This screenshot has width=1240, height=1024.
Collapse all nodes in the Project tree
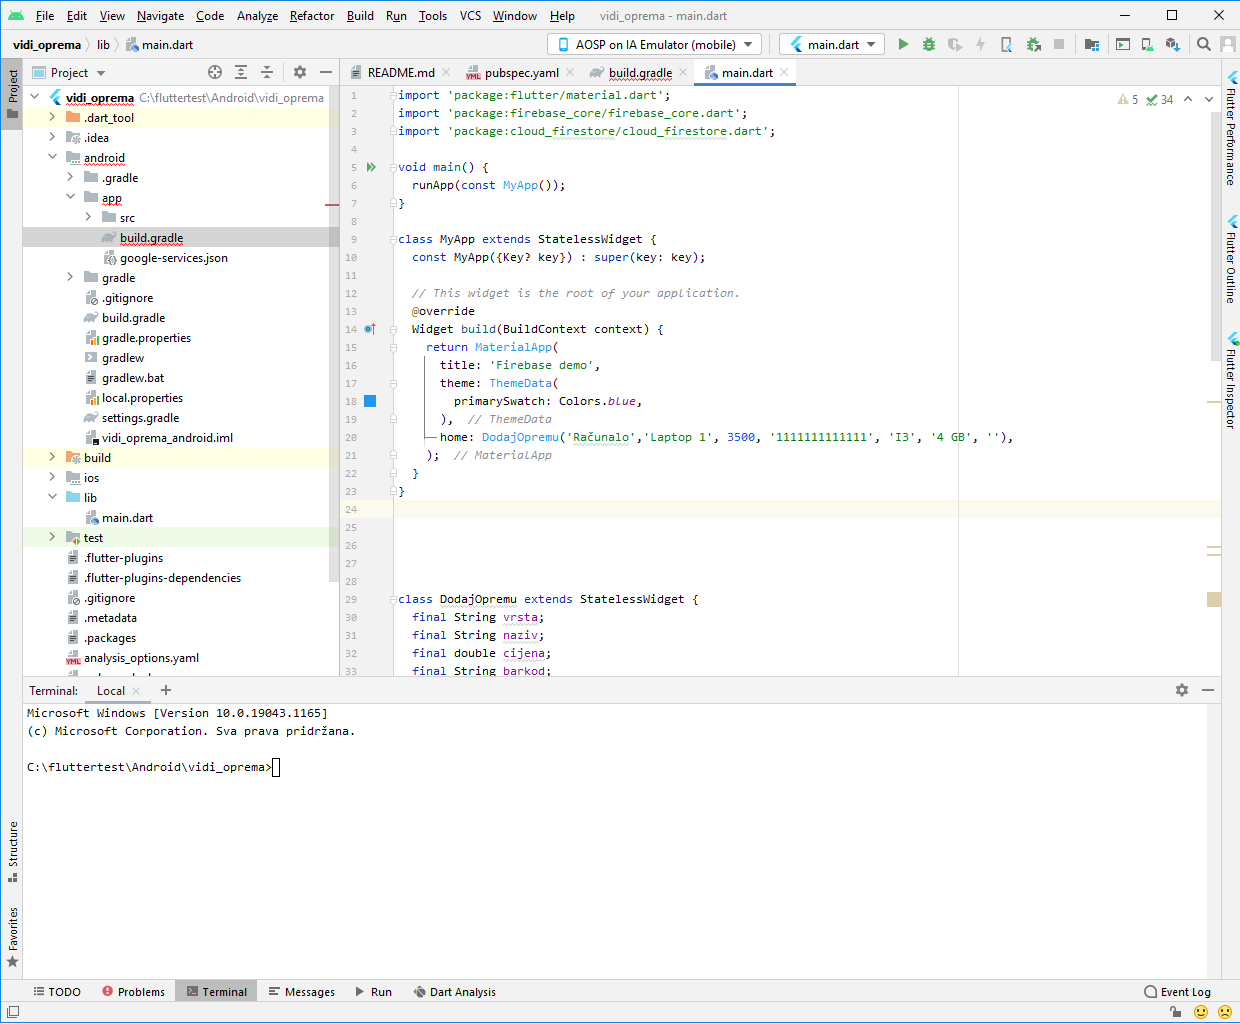(x=267, y=72)
